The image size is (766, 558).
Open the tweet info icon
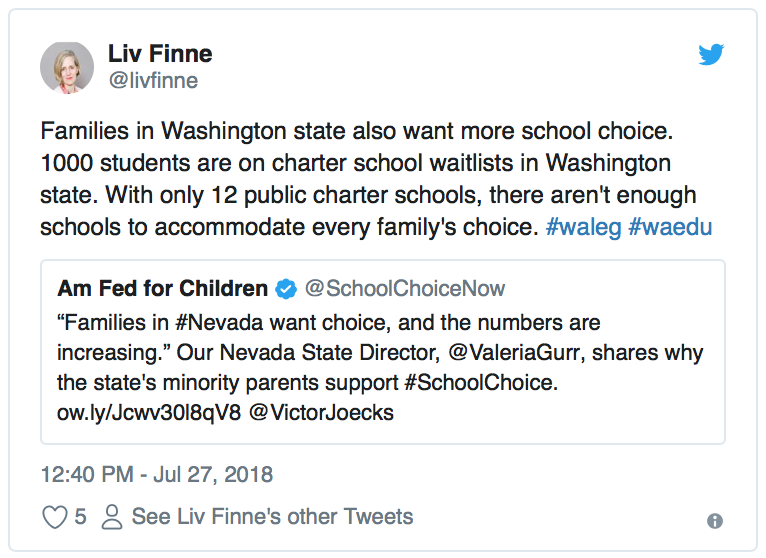click(x=715, y=521)
